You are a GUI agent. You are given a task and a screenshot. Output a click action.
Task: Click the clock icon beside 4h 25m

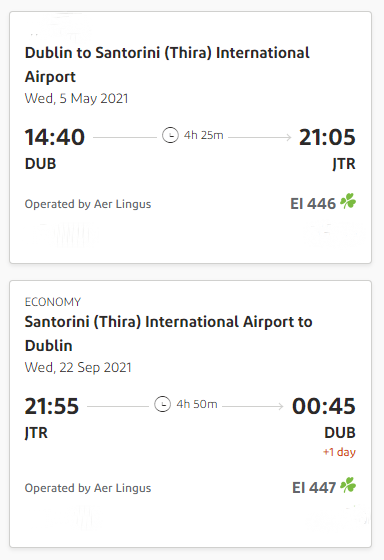coord(170,136)
